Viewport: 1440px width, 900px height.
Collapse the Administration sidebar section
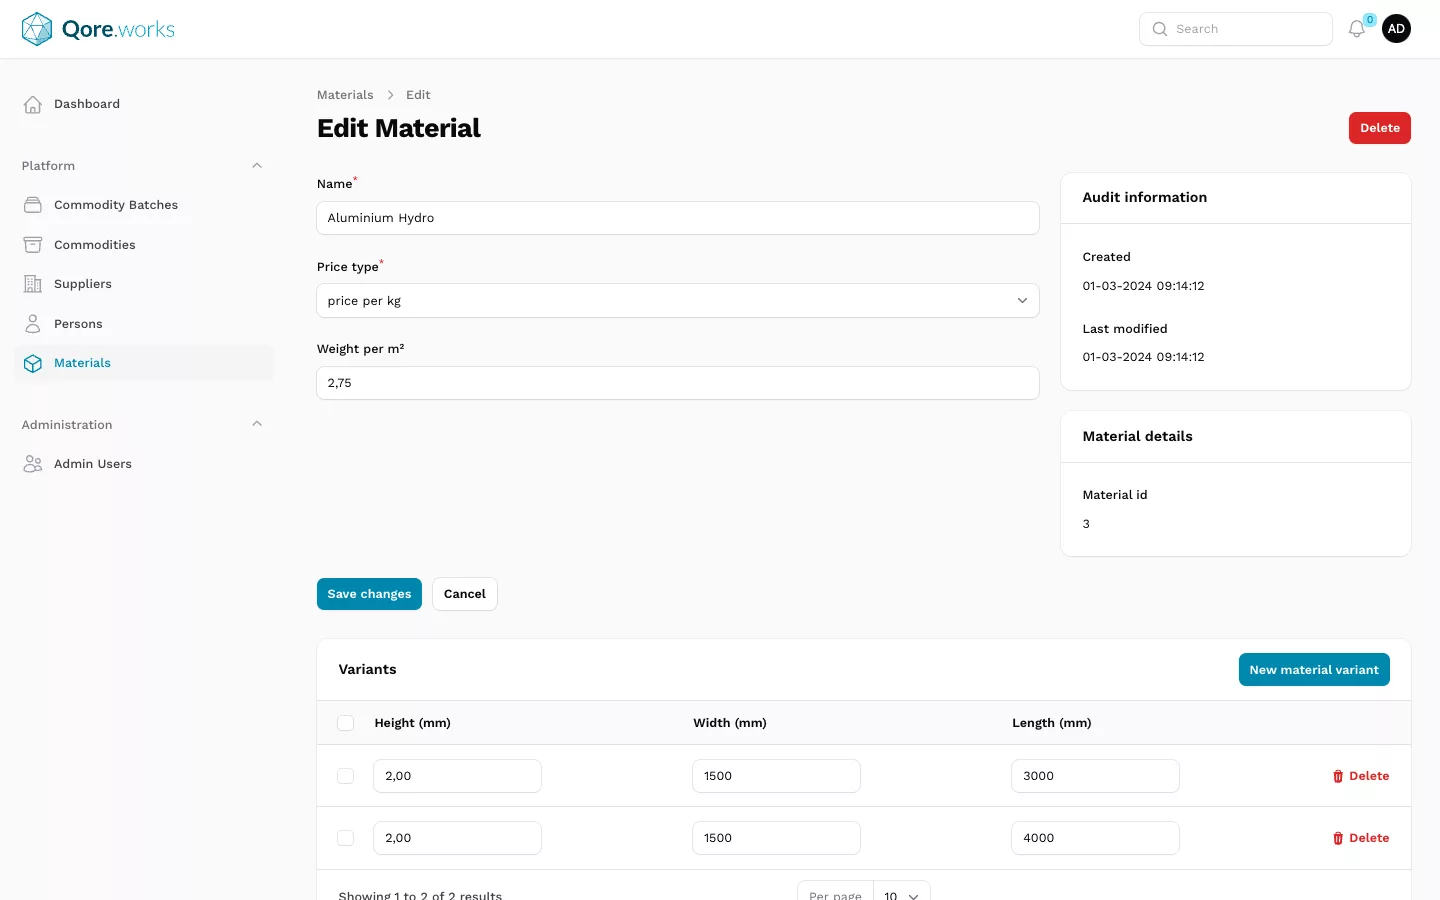click(x=257, y=424)
